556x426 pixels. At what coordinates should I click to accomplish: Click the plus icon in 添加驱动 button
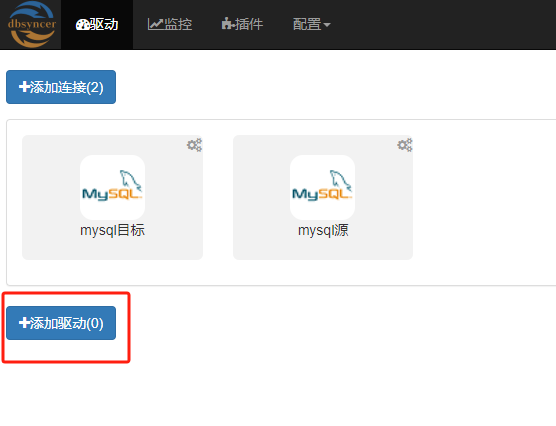[24, 323]
